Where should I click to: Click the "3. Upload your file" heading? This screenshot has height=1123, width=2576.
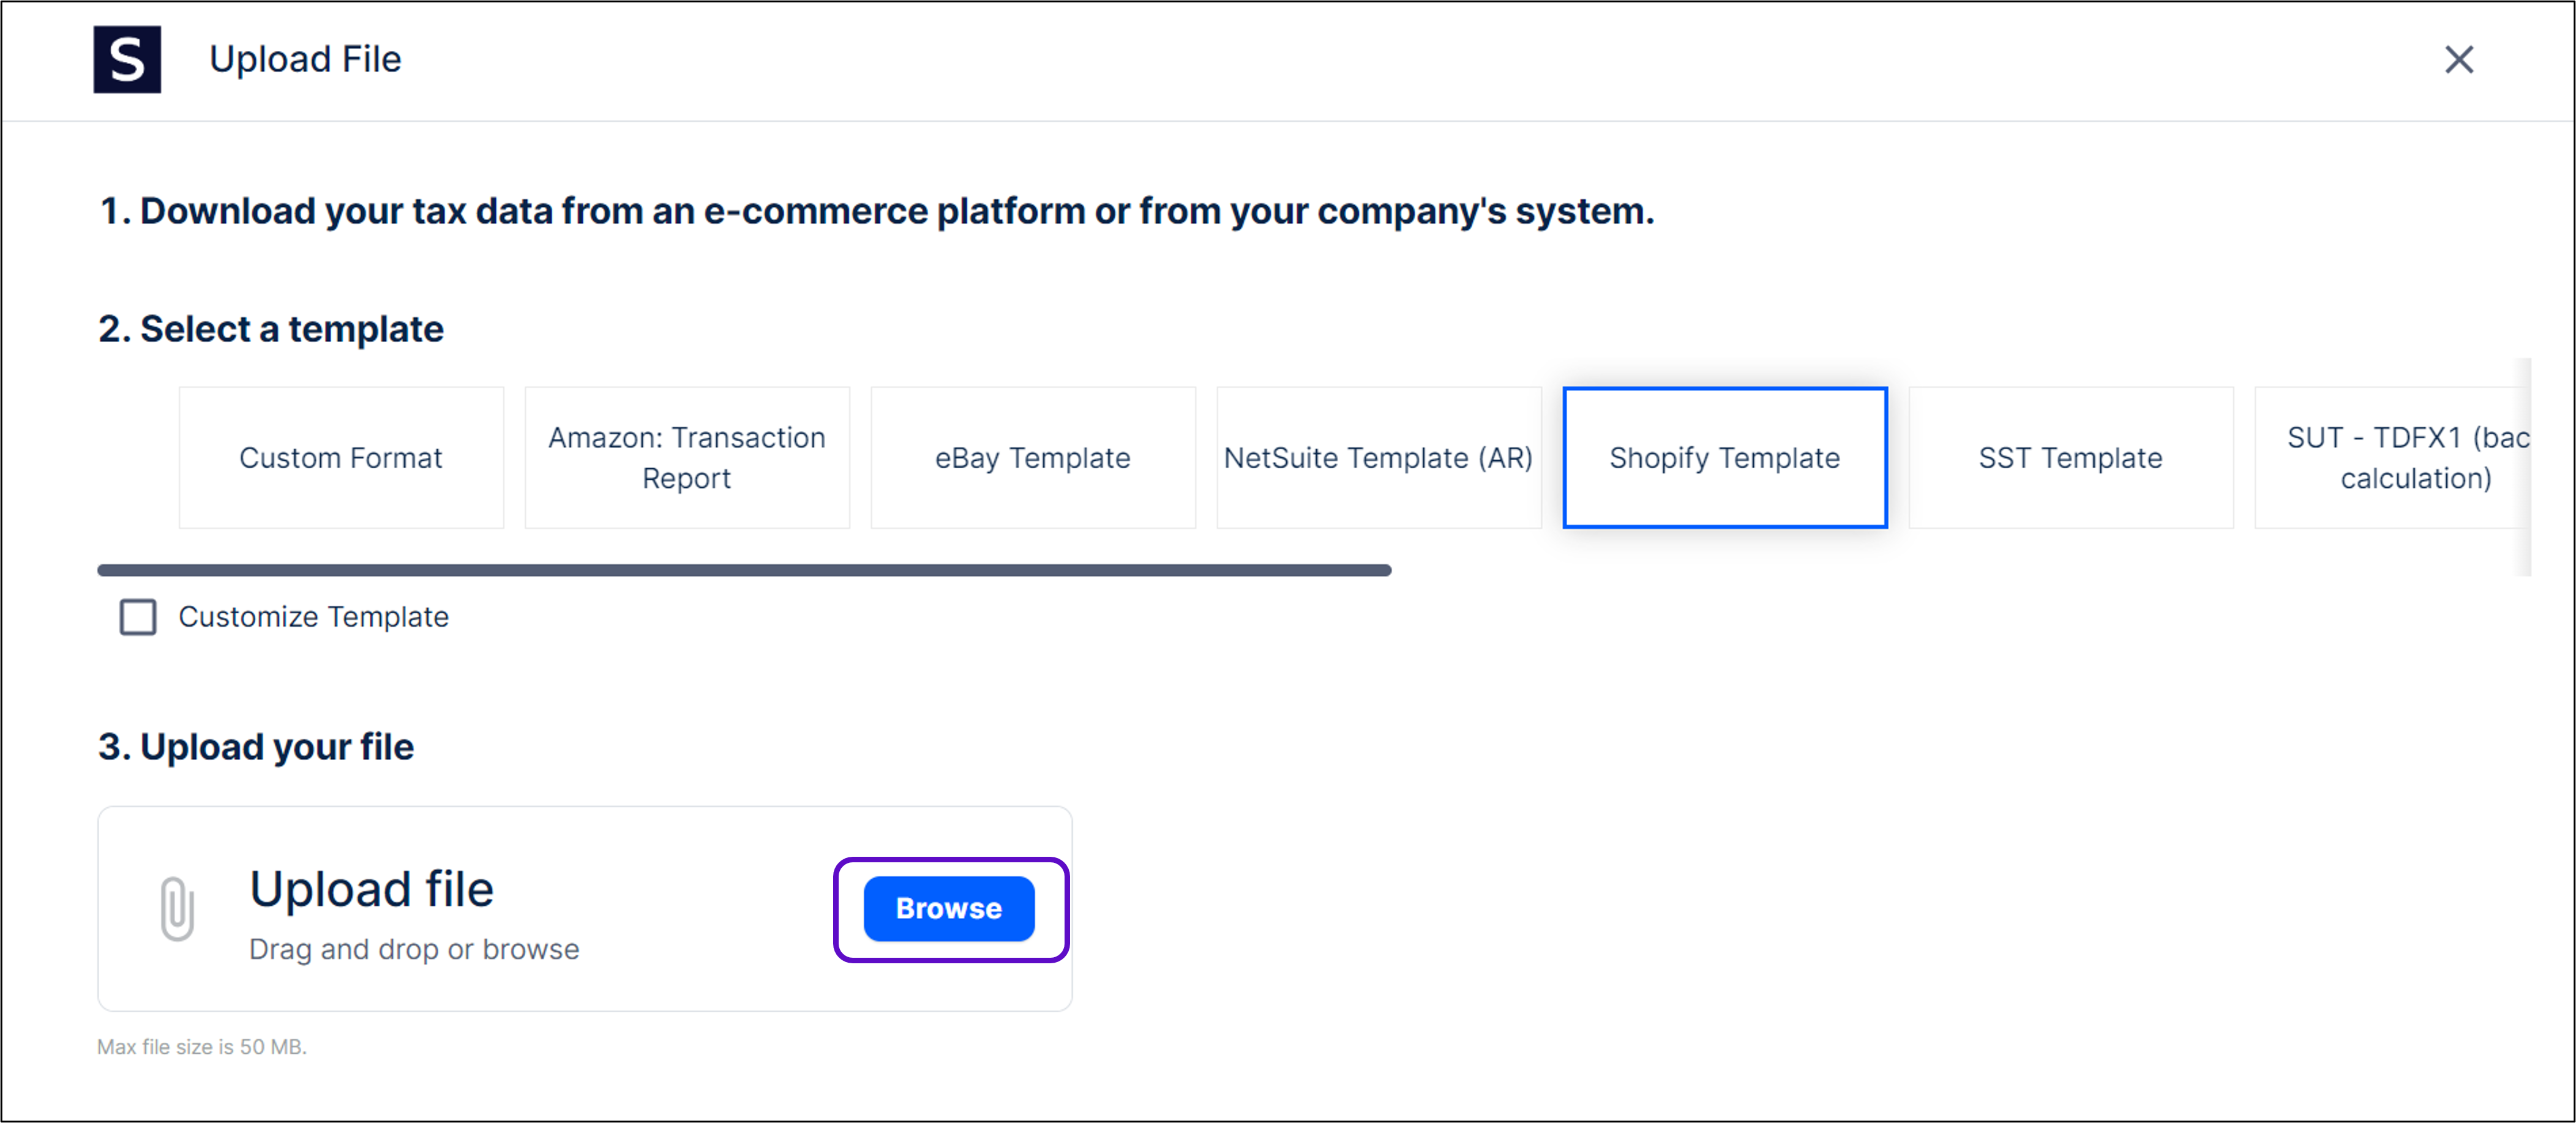(256, 747)
